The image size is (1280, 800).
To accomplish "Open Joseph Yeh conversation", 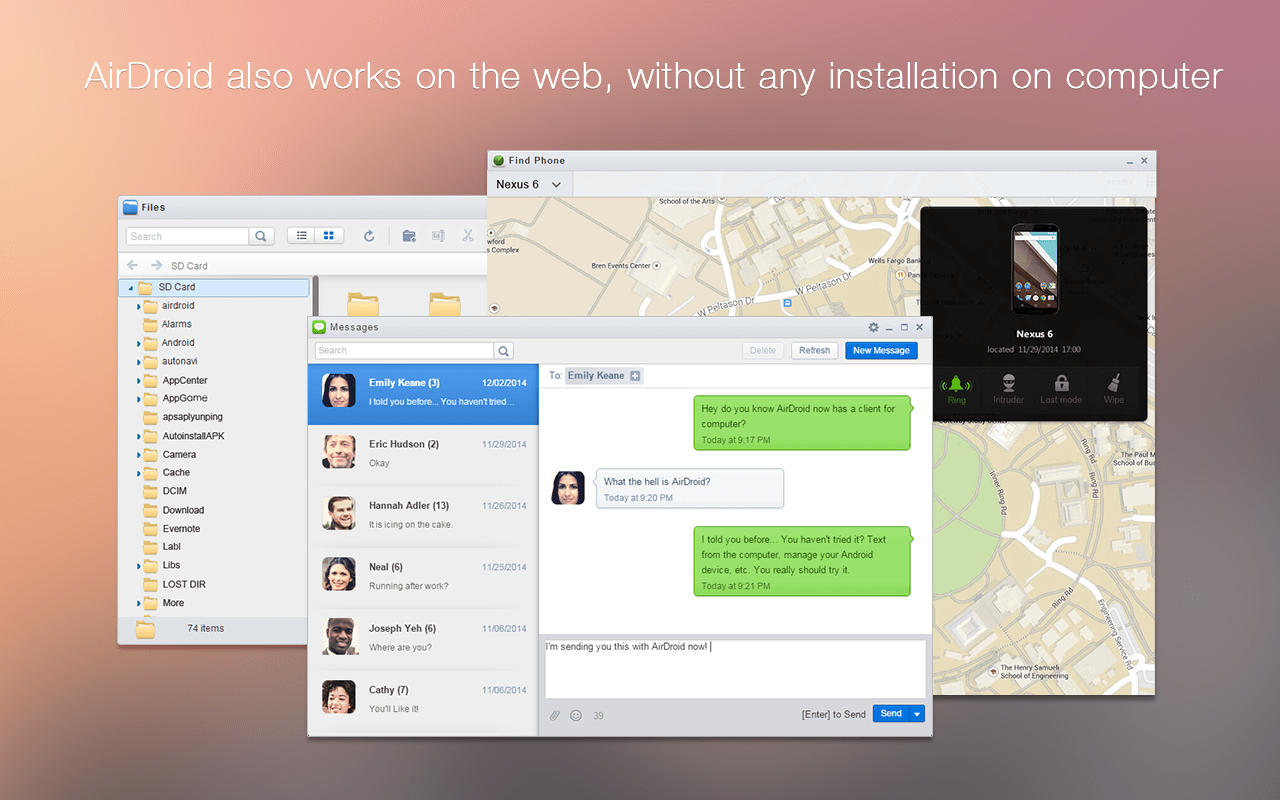I will click(423, 638).
